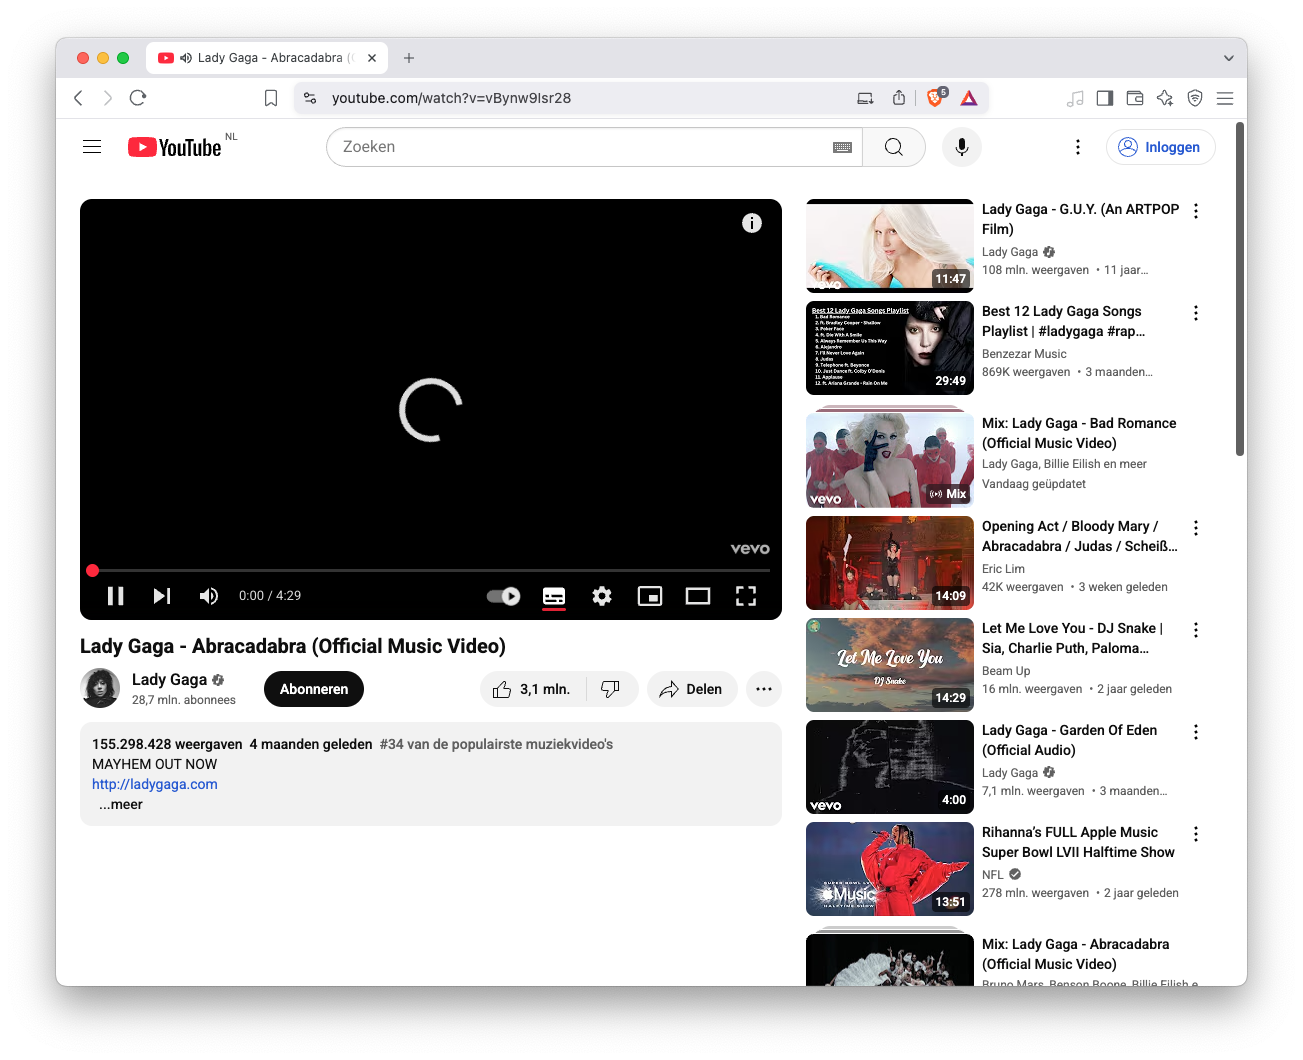This screenshot has height=1060, width=1303.
Task: Click the video progress bar
Action: click(430, 570)
